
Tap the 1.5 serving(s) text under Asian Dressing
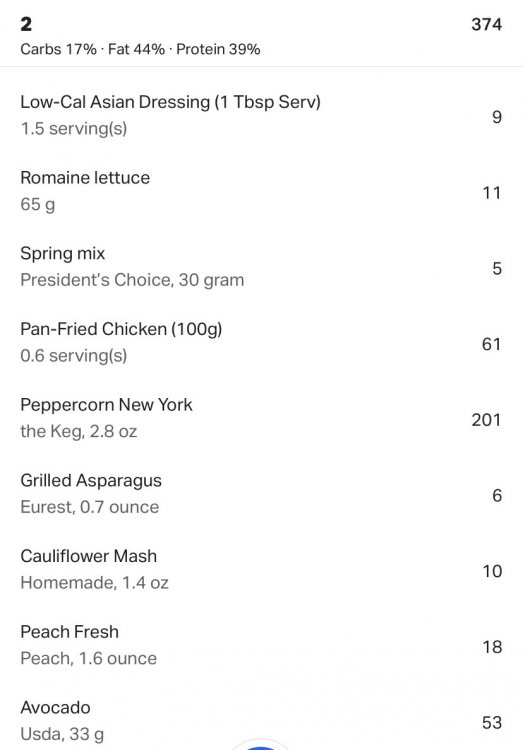tap(74, 129)
